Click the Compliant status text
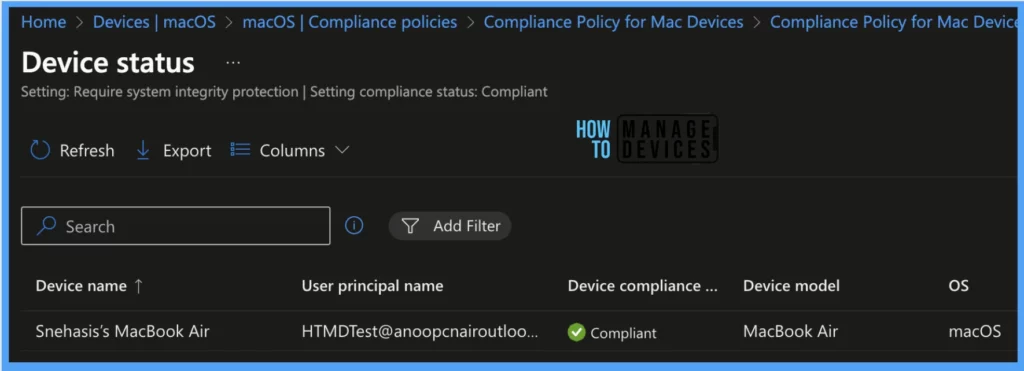This screenshot has height=371, width=1024. tap(623, 333)
